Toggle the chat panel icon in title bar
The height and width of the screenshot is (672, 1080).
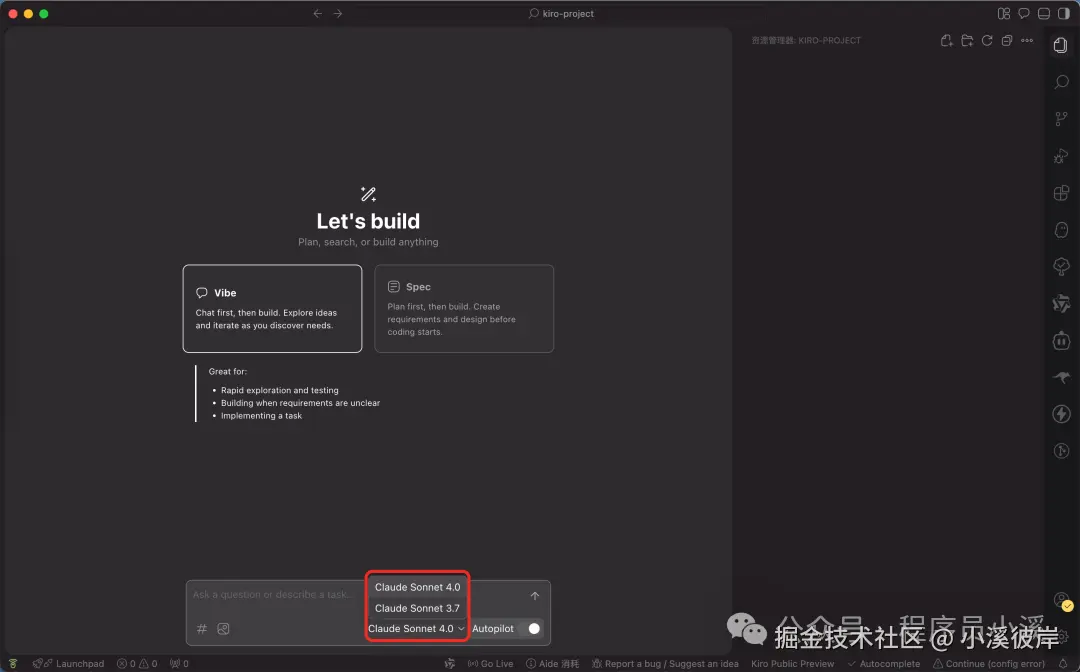(x=1024, y=14)
